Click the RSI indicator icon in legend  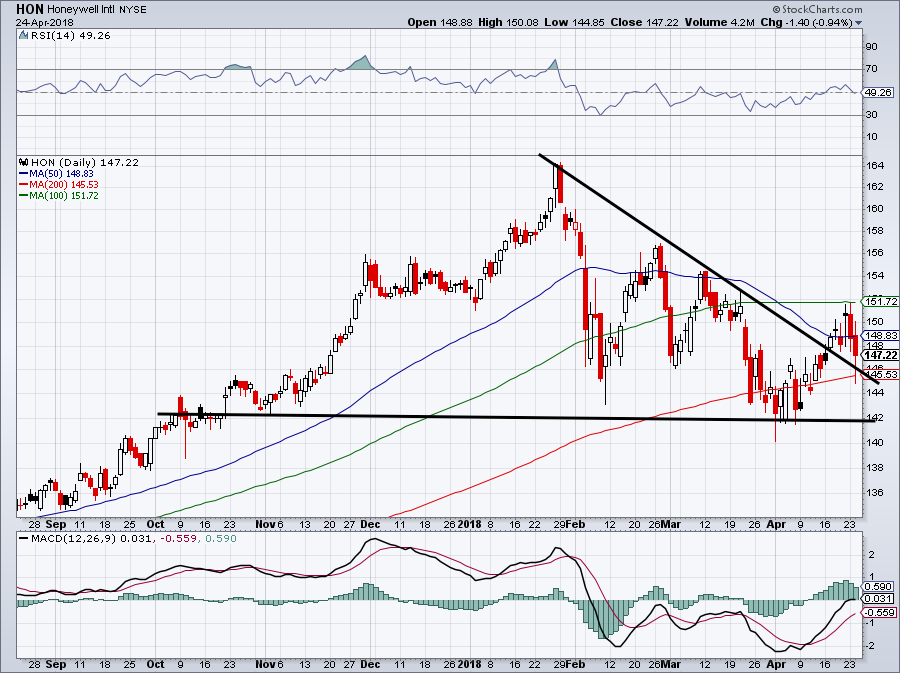(23, 35)
